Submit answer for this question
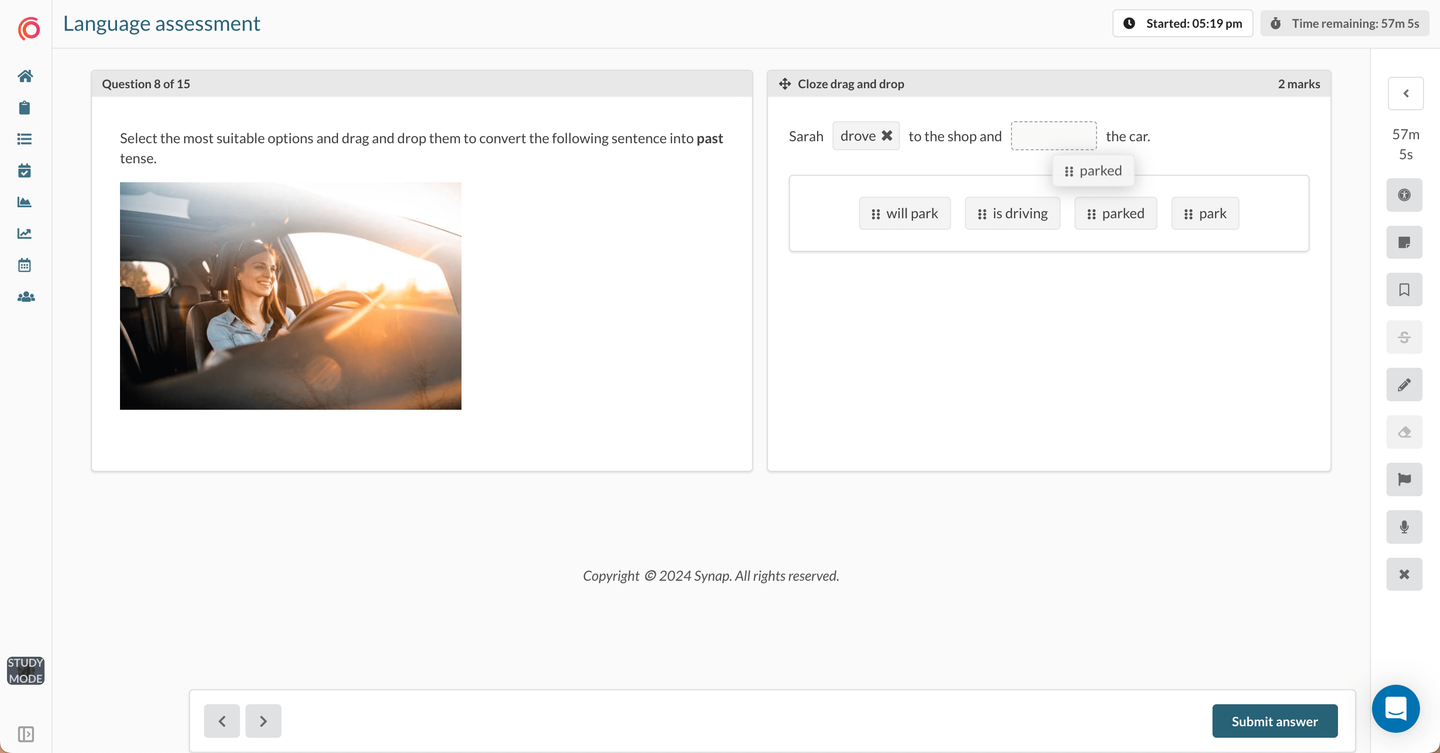This screenshot has height=753, width=1440. click(x=1274, y=721)
